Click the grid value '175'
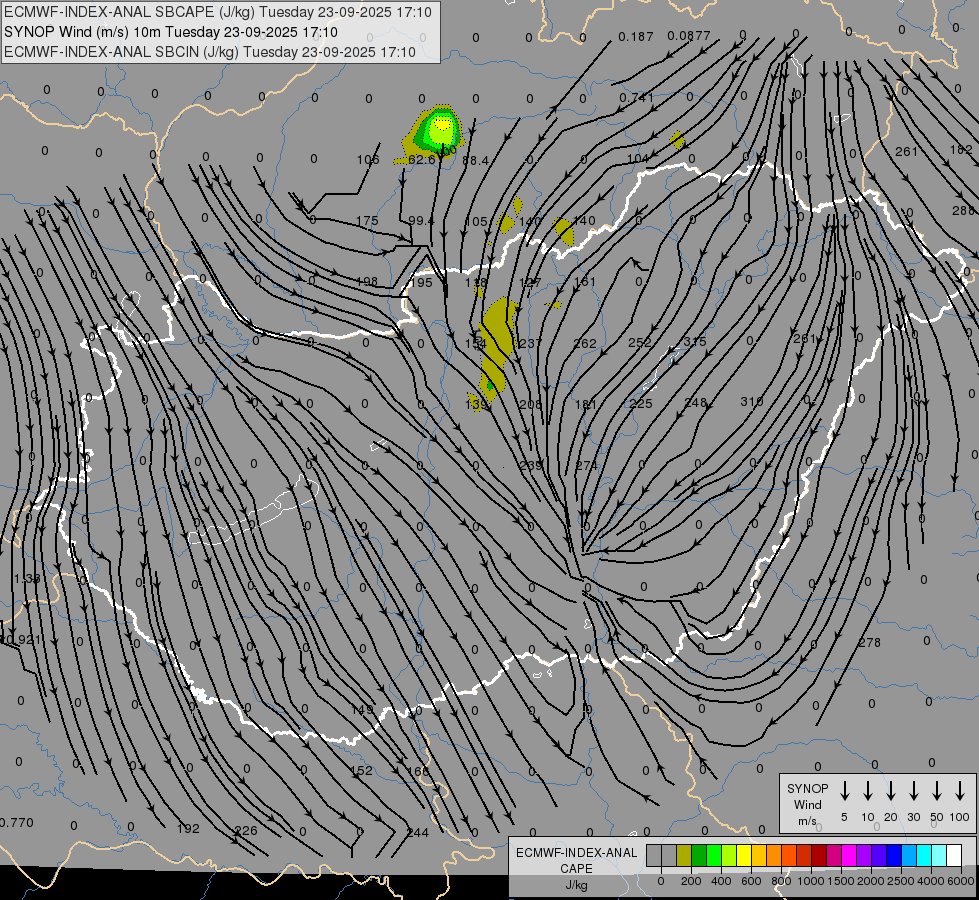The height and width of the screenshot is (900, 979). [x=367, y=220]
